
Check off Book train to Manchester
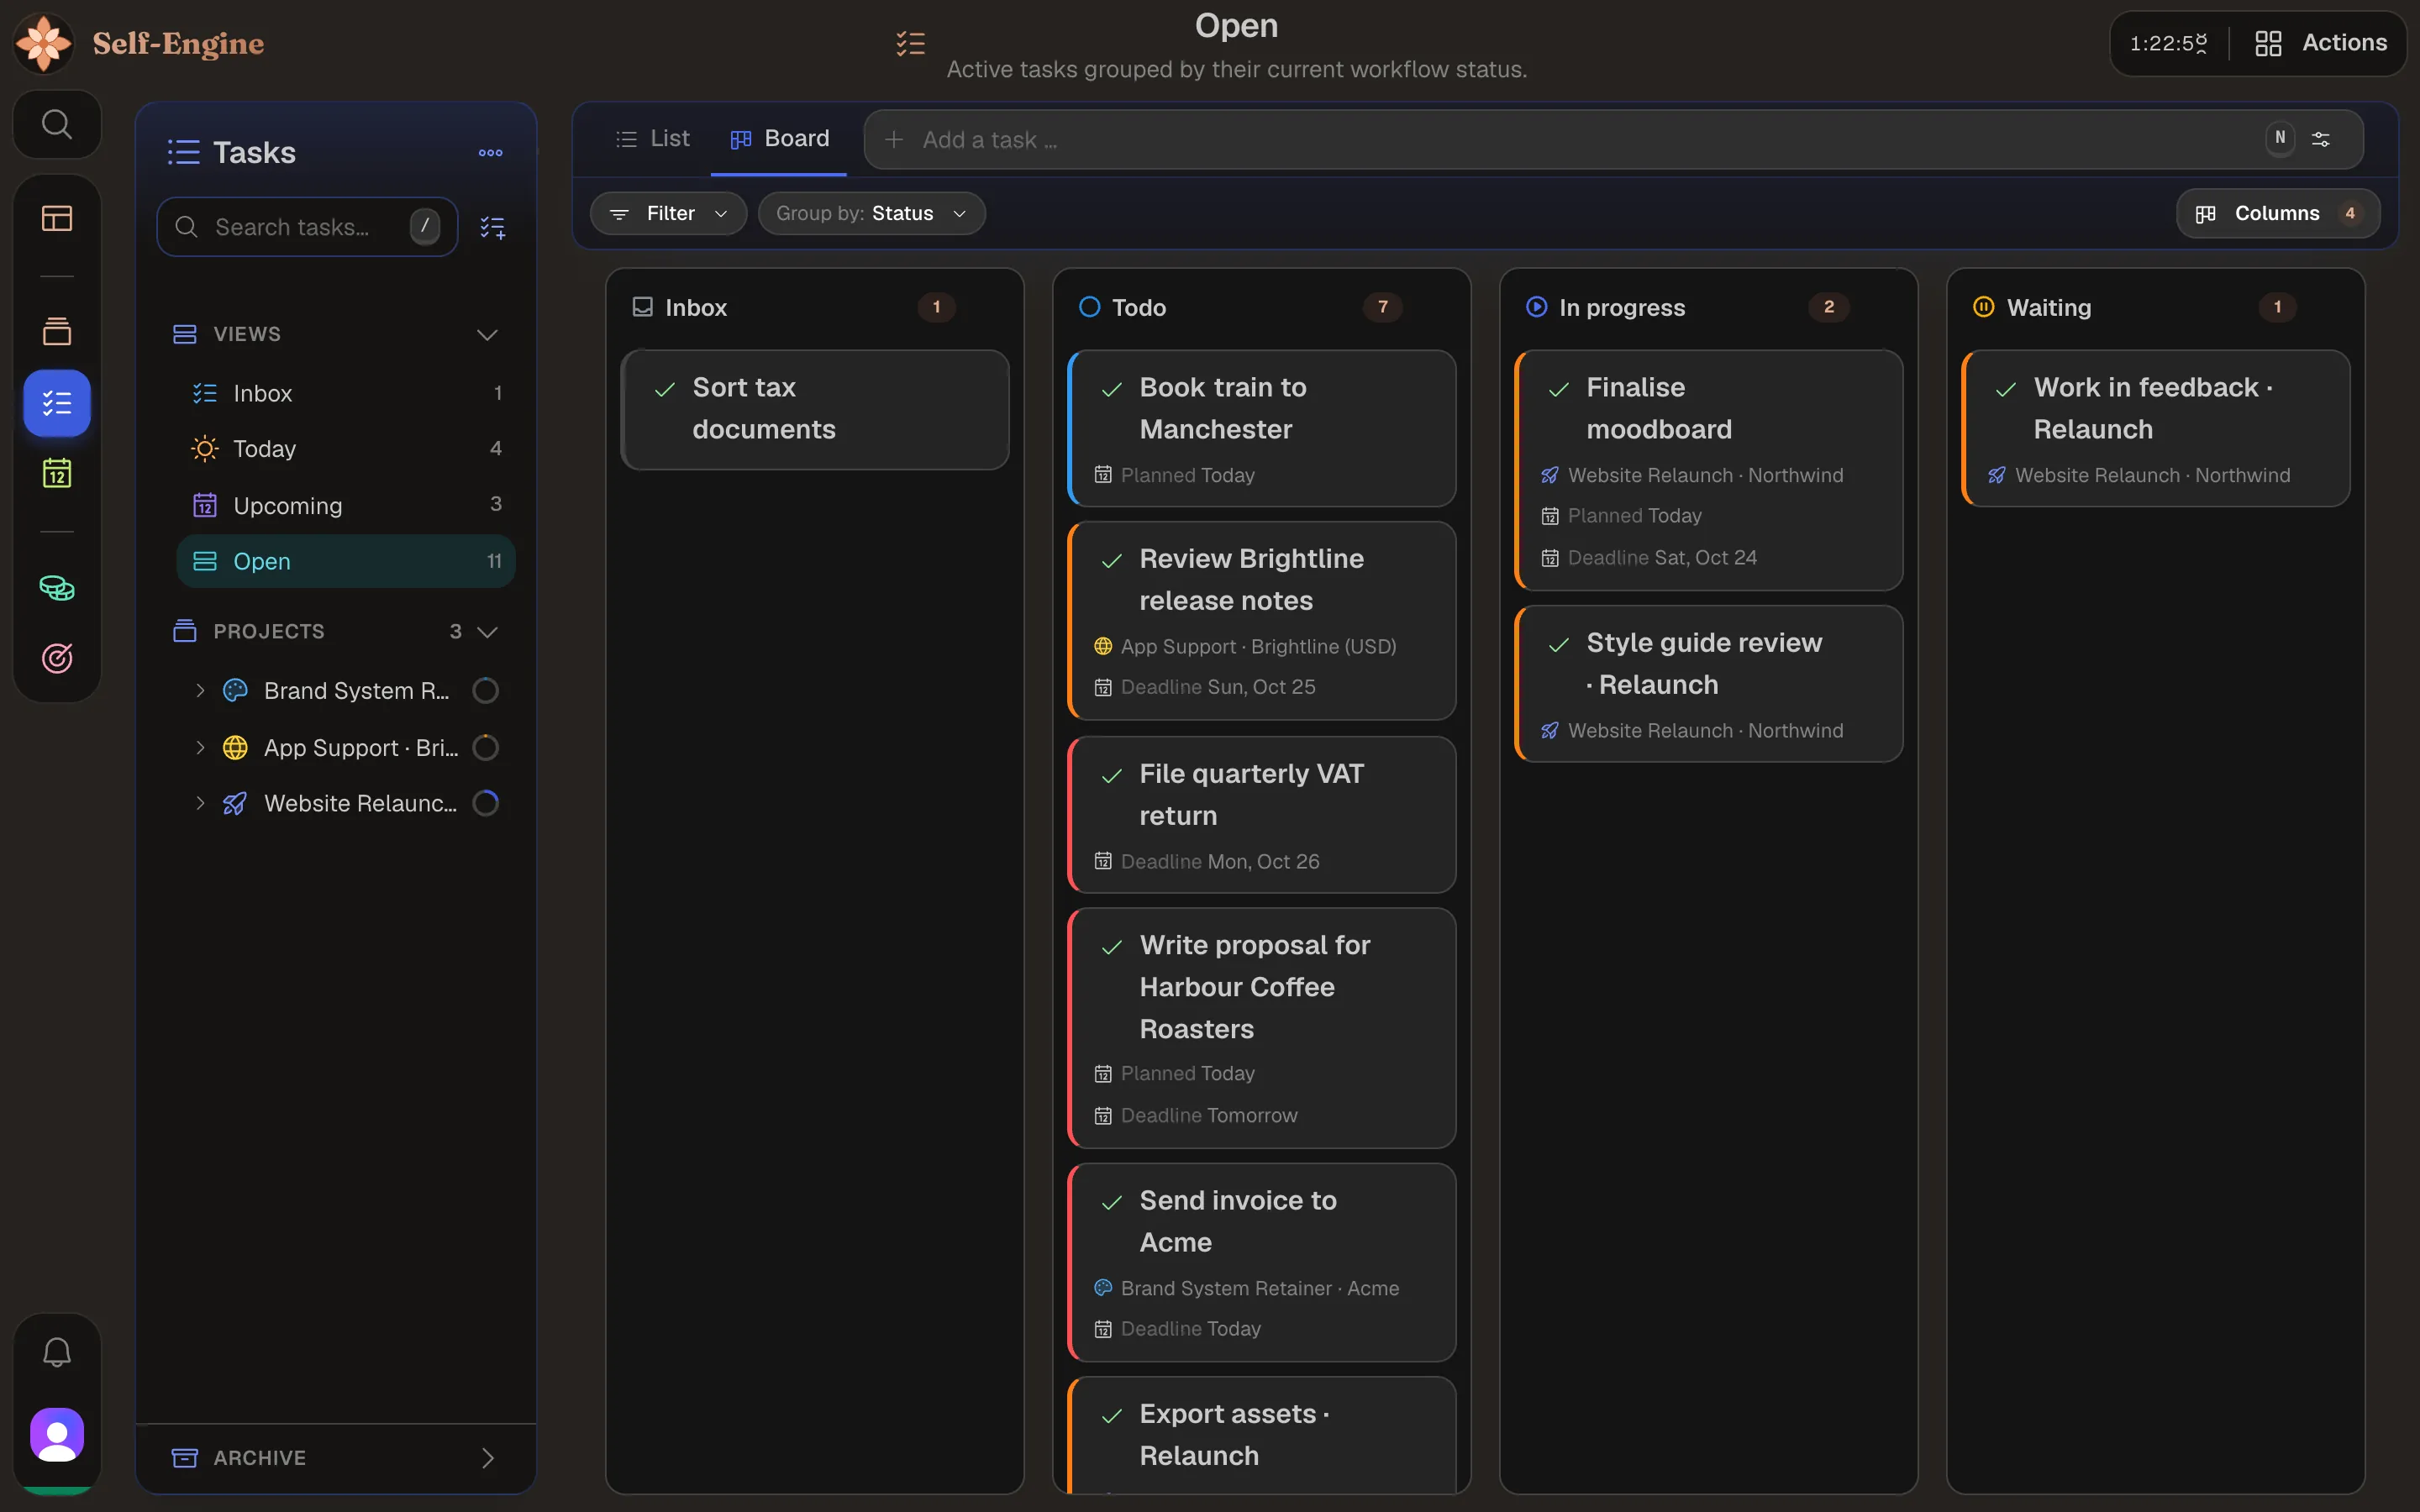1111,389
